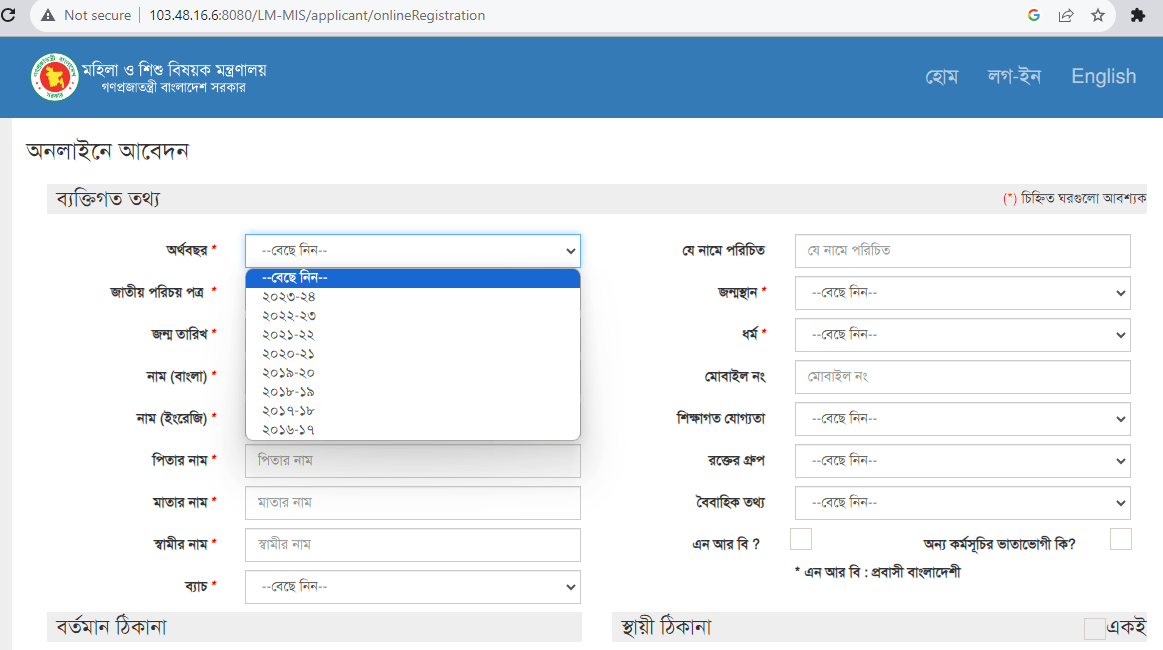Open the browser extensions puzzle icon
Screen dimensions: 1163x650
[x=1137, y=15]
